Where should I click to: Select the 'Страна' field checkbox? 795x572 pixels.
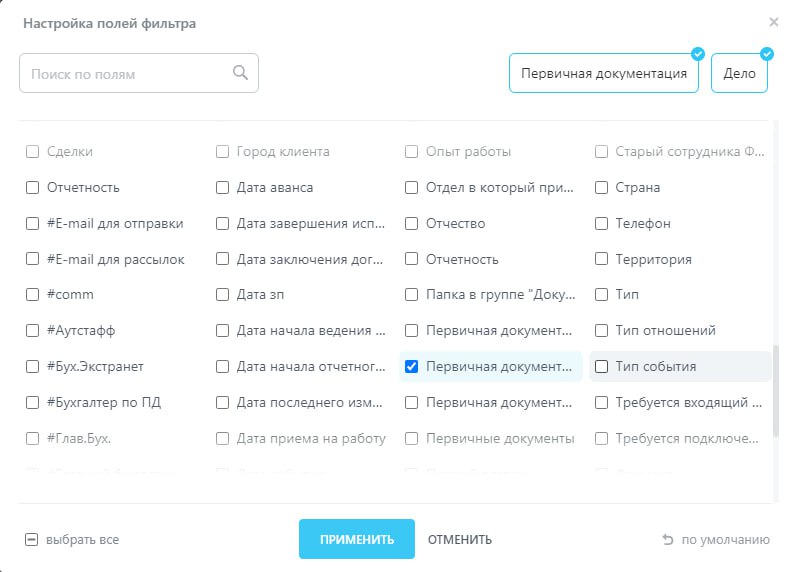(x=601, y=187)
